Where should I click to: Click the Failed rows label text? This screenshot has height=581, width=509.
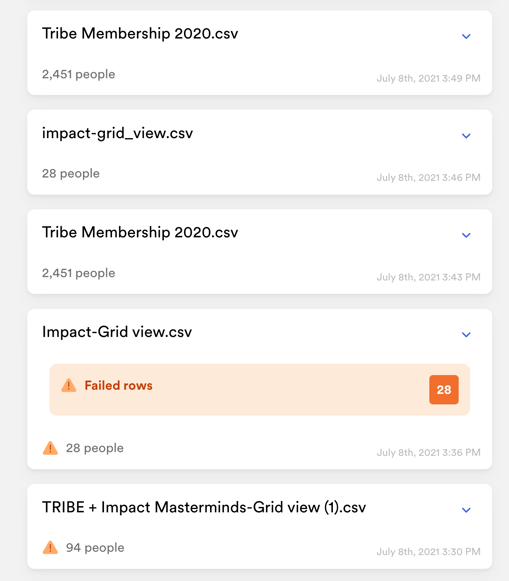(119, 385)
